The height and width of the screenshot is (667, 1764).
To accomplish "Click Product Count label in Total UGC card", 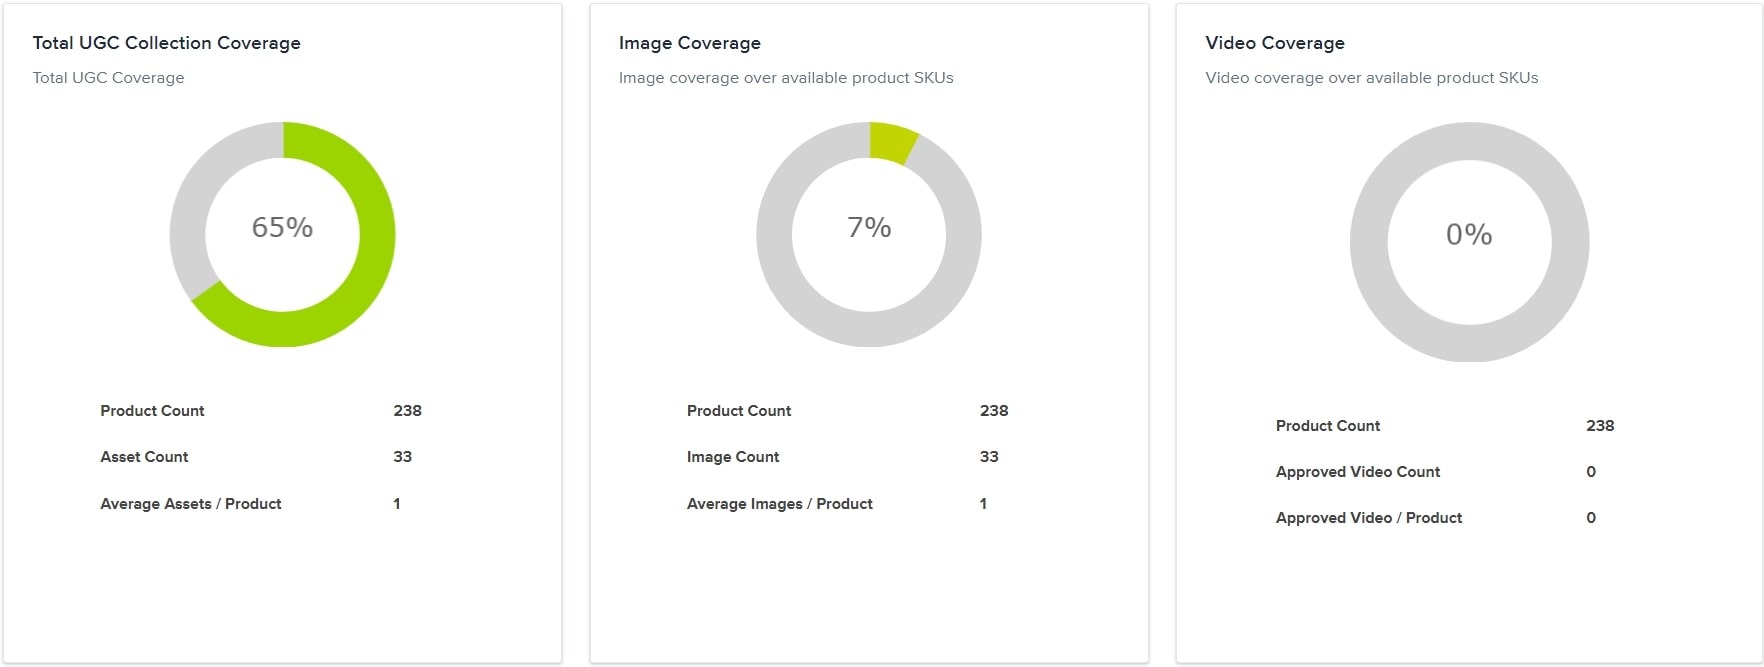I will coord(152,411).
